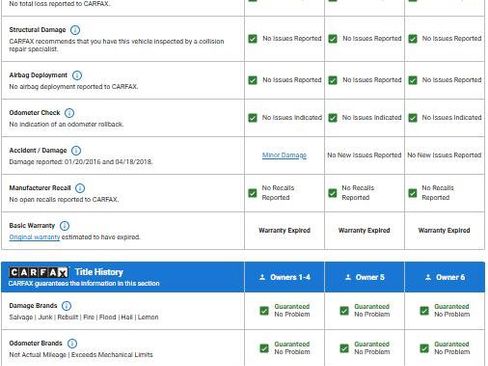Click the Manufacturer Recall row title
The height and width of the screenshot is (366, 488).
pos(40,188)
